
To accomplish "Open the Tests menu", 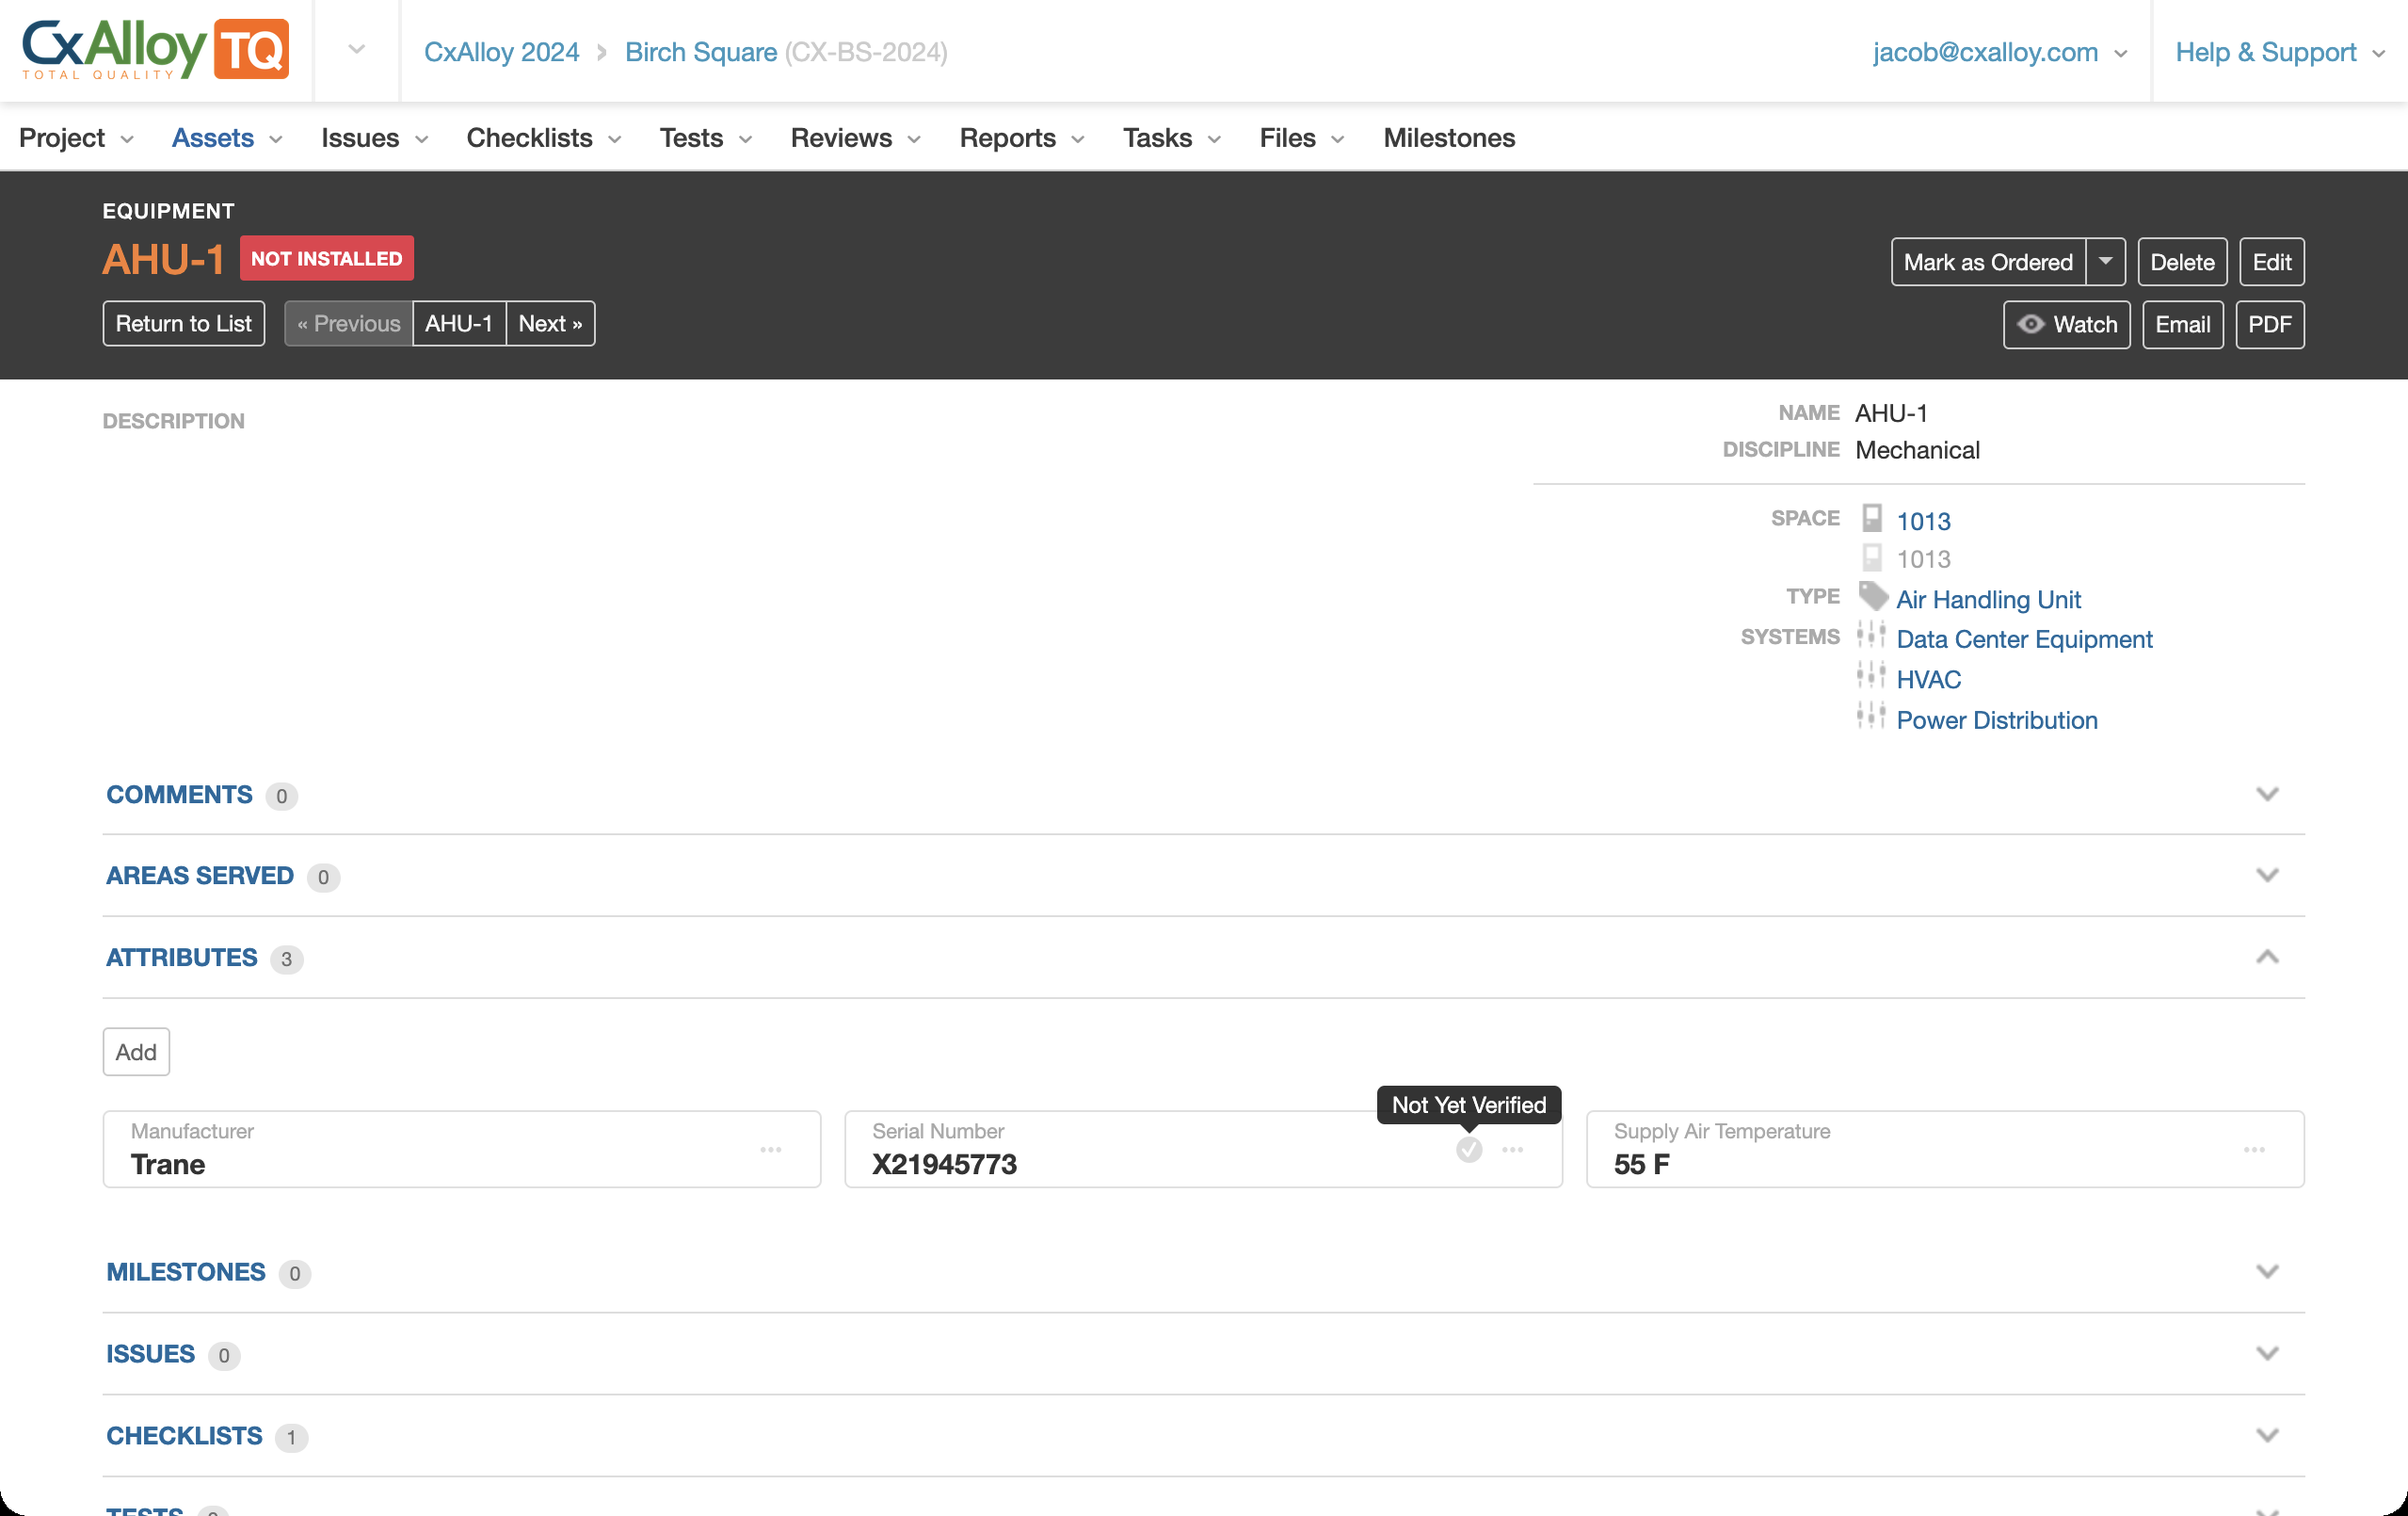I will point(705,138).
